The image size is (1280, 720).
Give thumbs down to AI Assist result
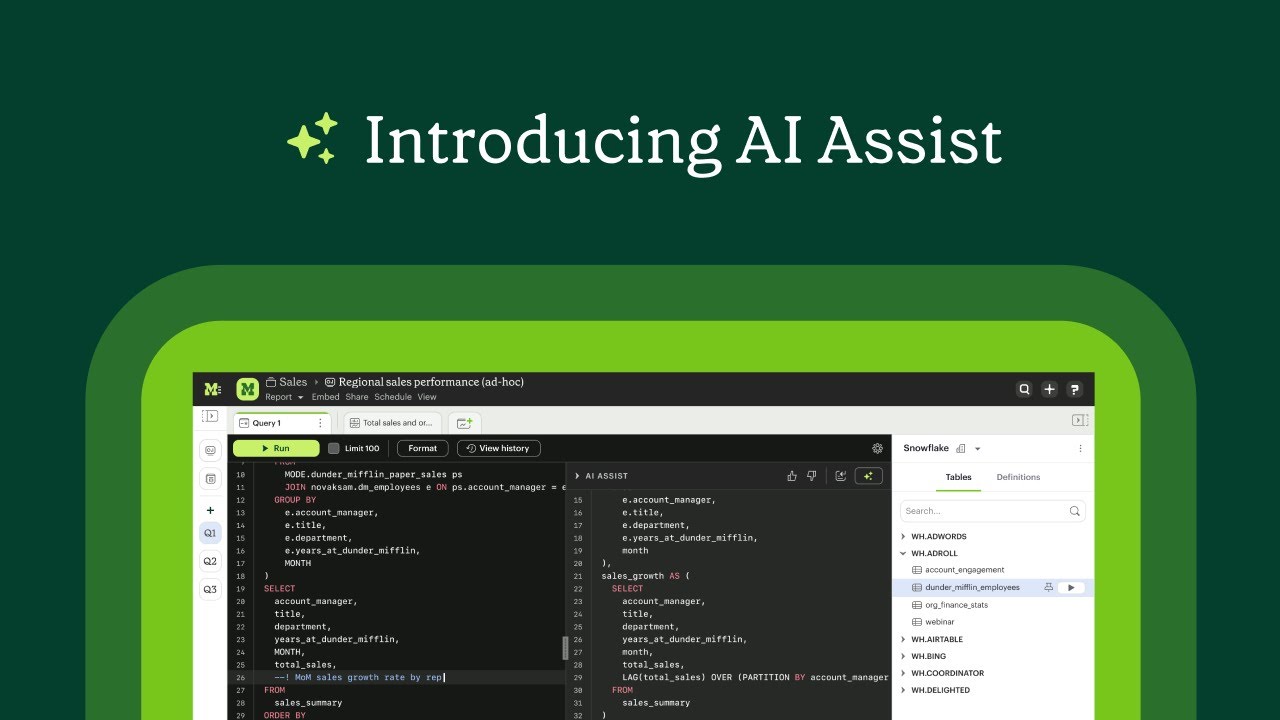pos(812,476)
